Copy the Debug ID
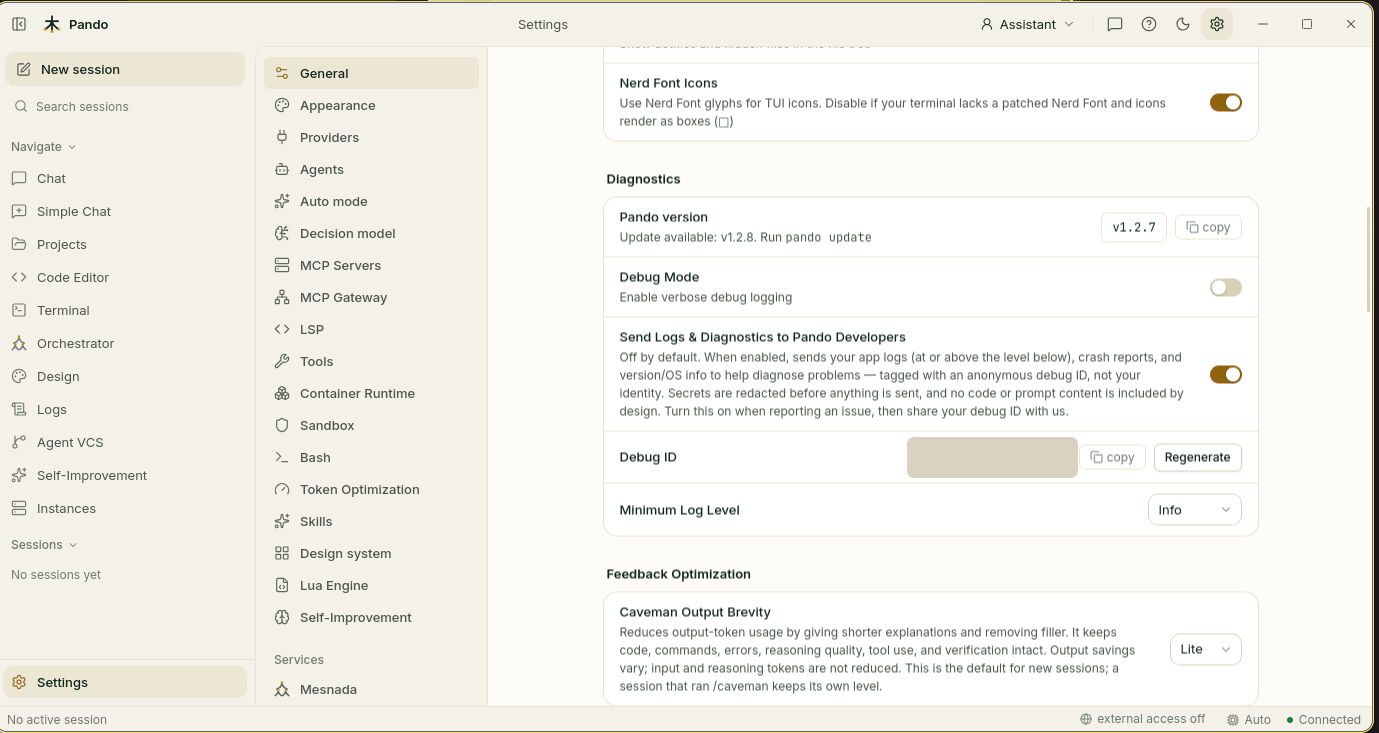 click(x=1112, y=457)
